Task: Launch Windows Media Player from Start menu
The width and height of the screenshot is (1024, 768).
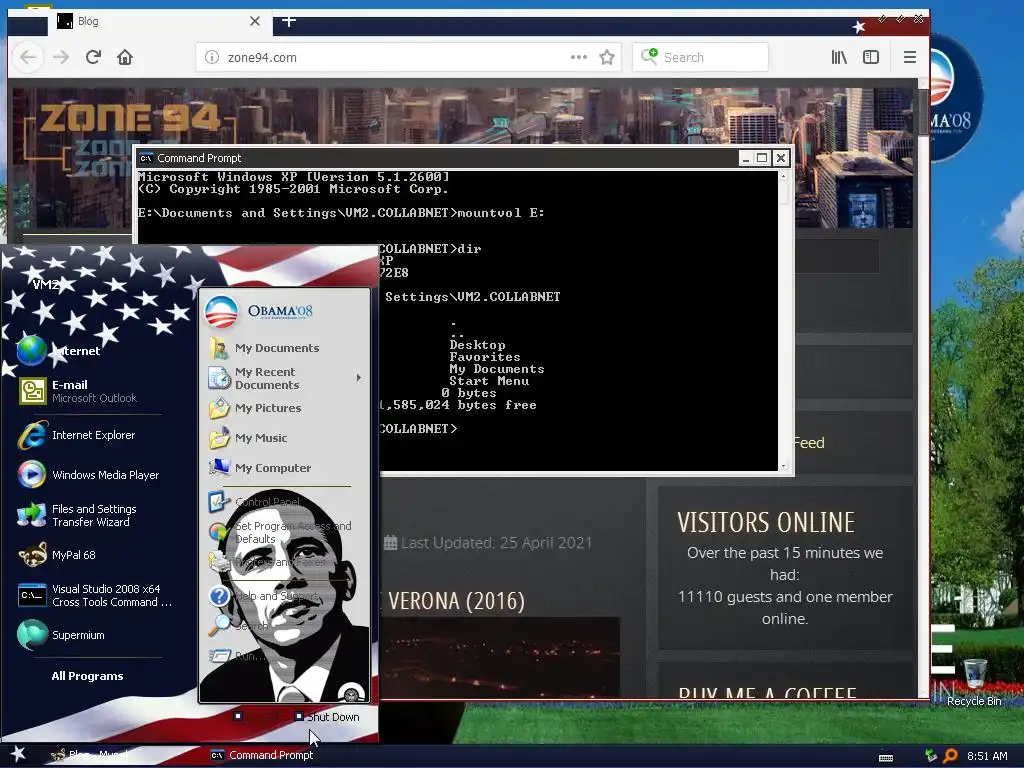Action: 89,475
